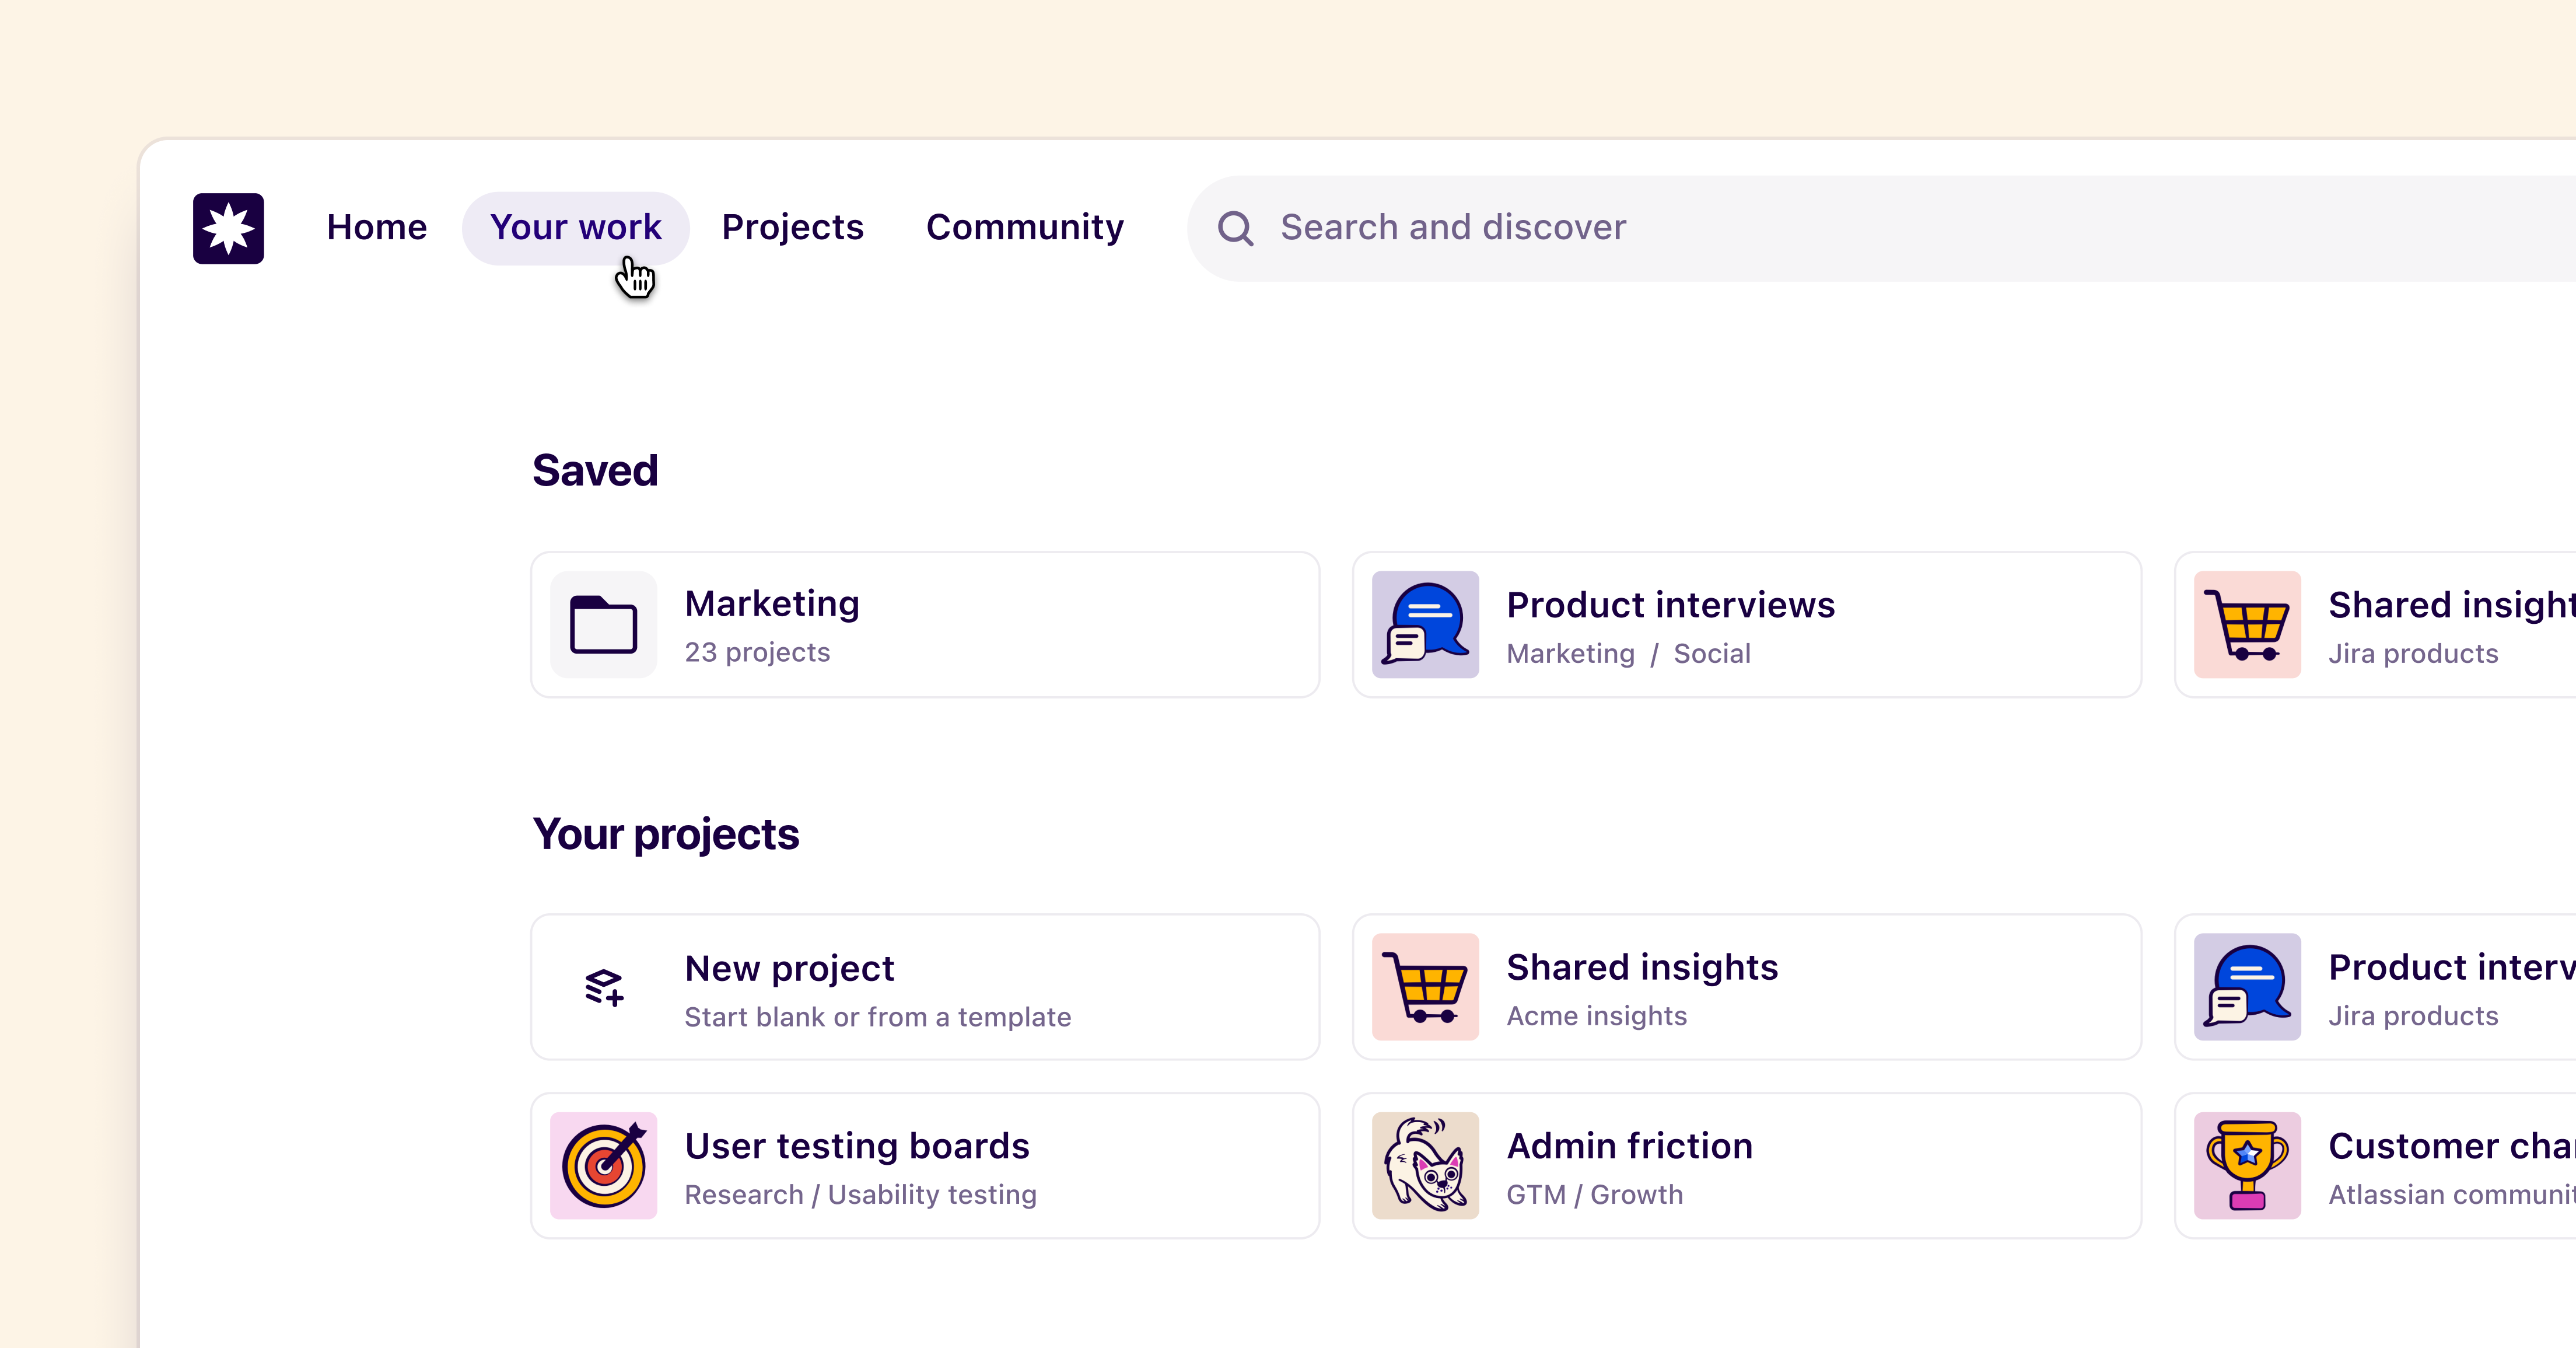Switch to the Projects navigation item
2576x1348 pixels.
click(x=793, y=227)
